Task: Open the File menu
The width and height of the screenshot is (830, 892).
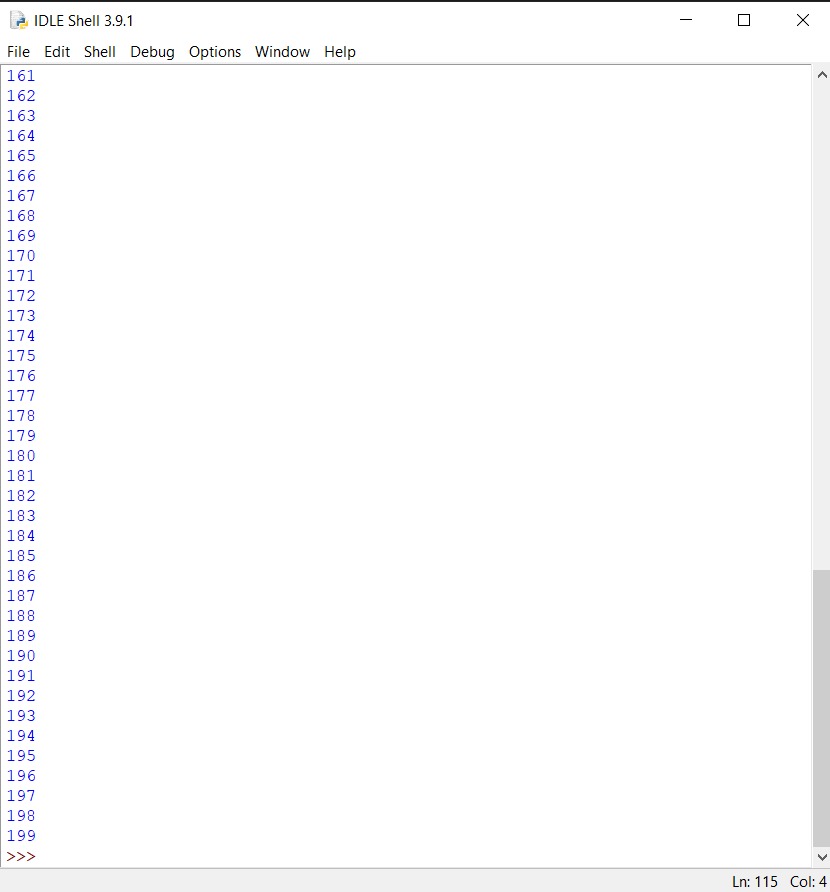Action: point(18,52)
